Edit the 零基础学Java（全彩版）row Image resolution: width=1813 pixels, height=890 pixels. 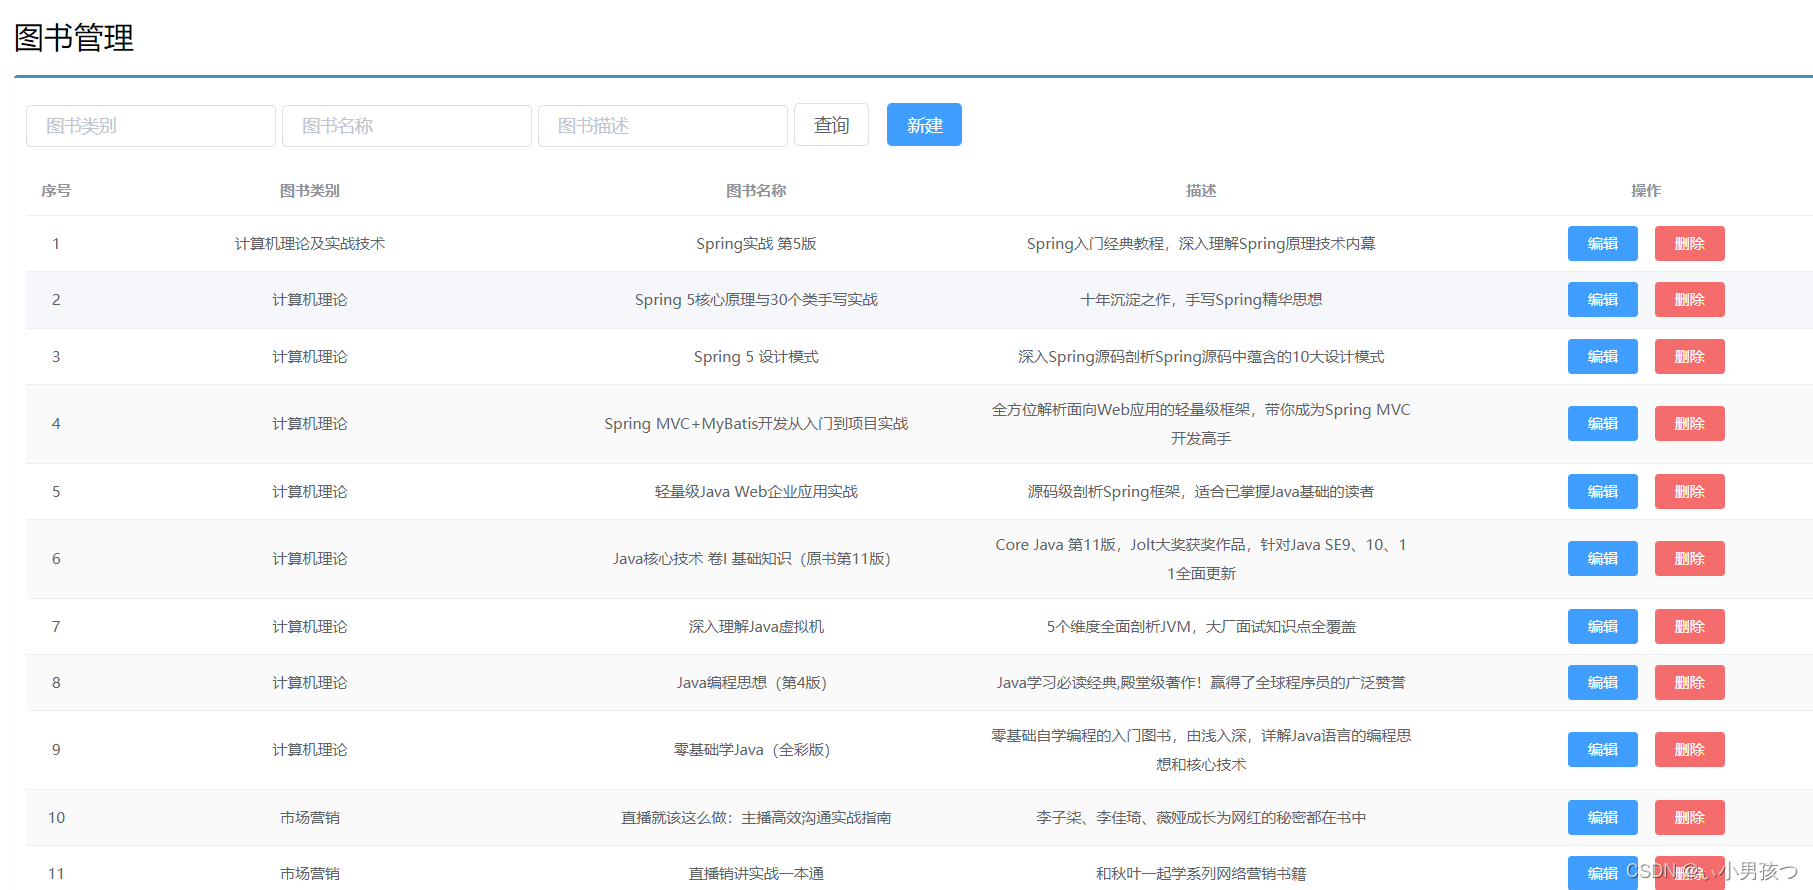1602,750
